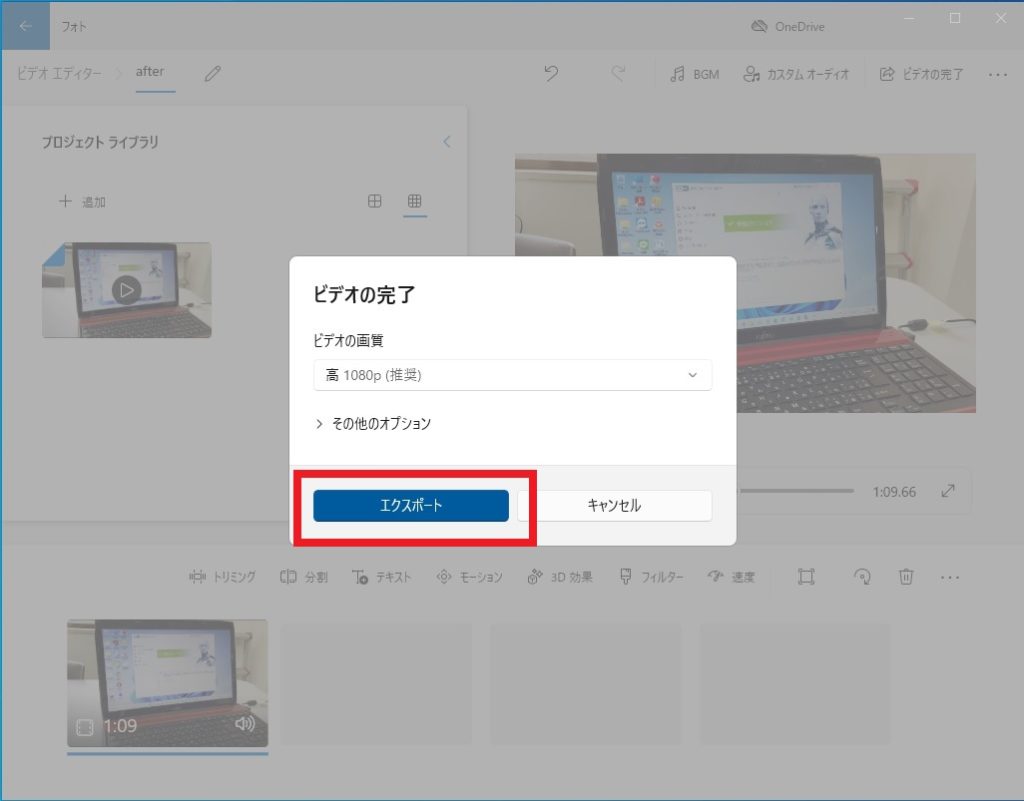1024x801 pixels.
Task: Click the pencil icon to rename project
Action: pyautogui.click(x=212, y=74)
